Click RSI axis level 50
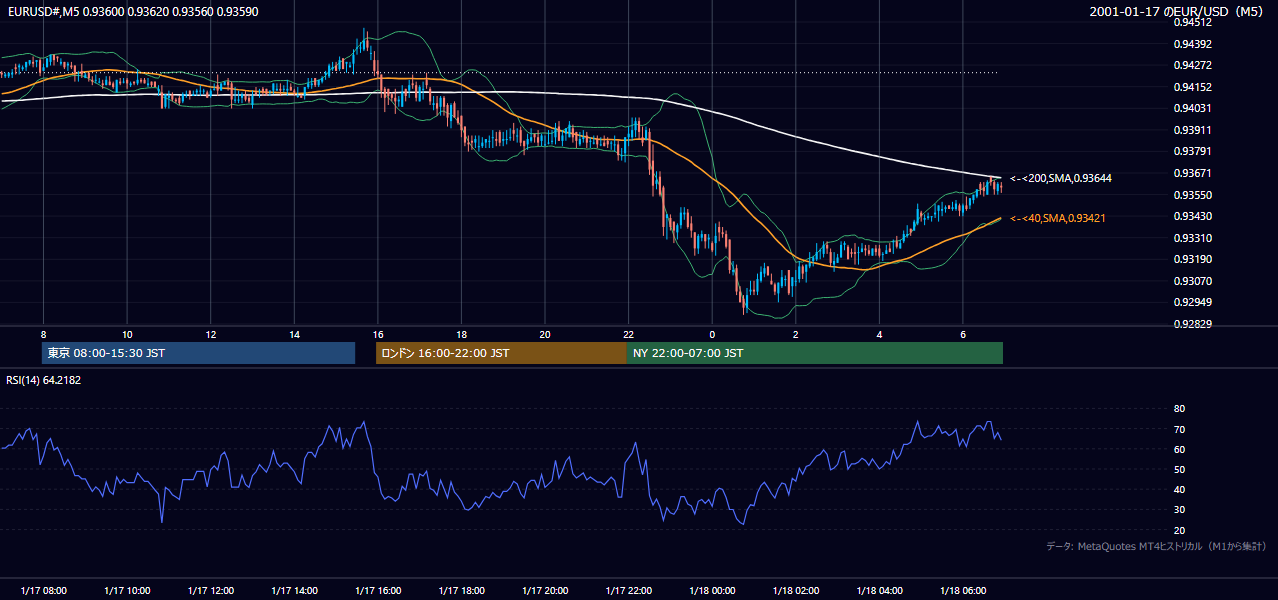The height and width of the screenshot is (600, 1278). [1179, 469]
